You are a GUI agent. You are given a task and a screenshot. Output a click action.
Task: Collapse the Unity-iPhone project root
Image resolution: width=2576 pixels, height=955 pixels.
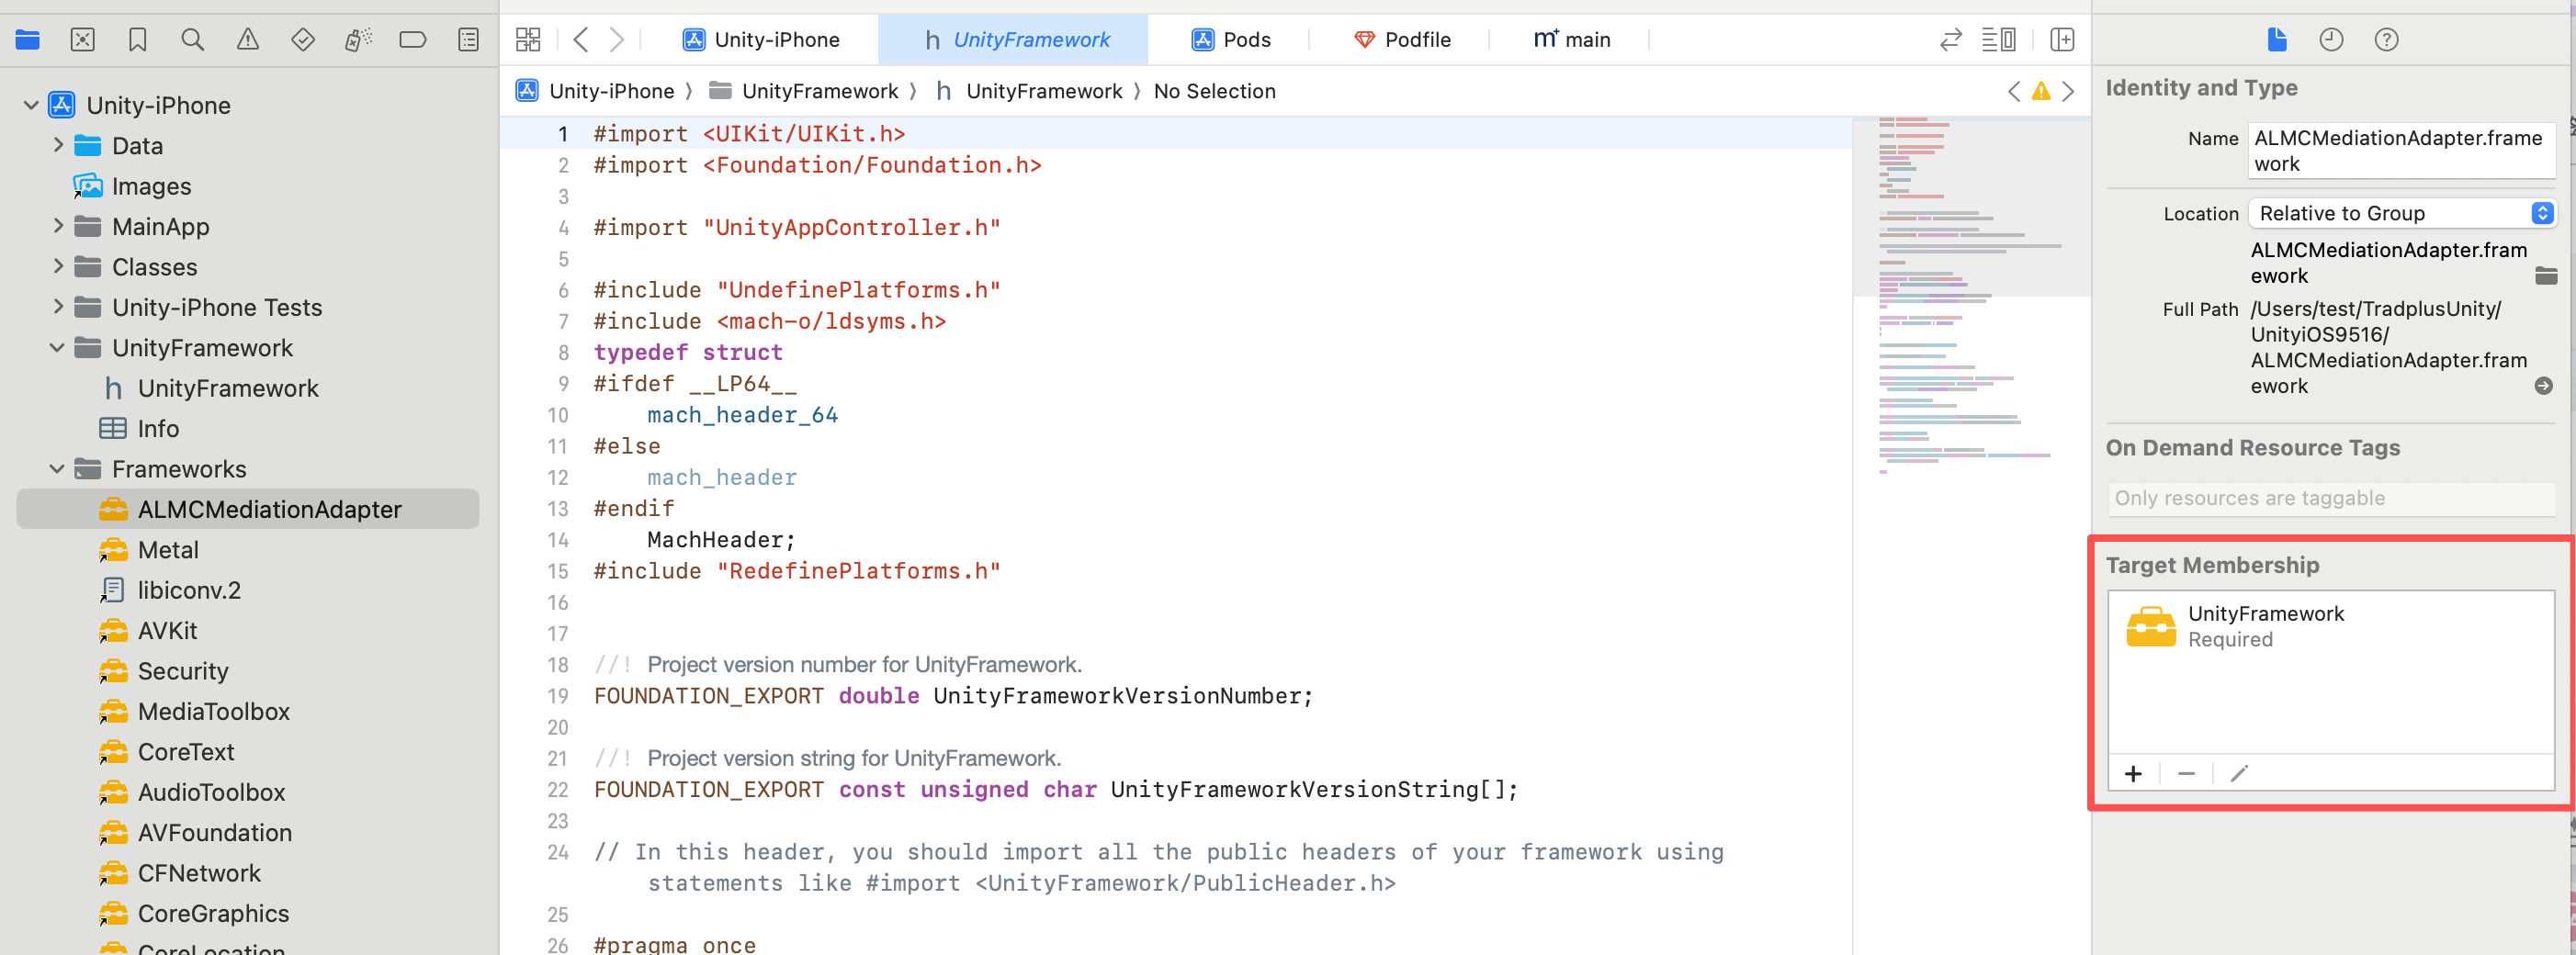(31, 105)
